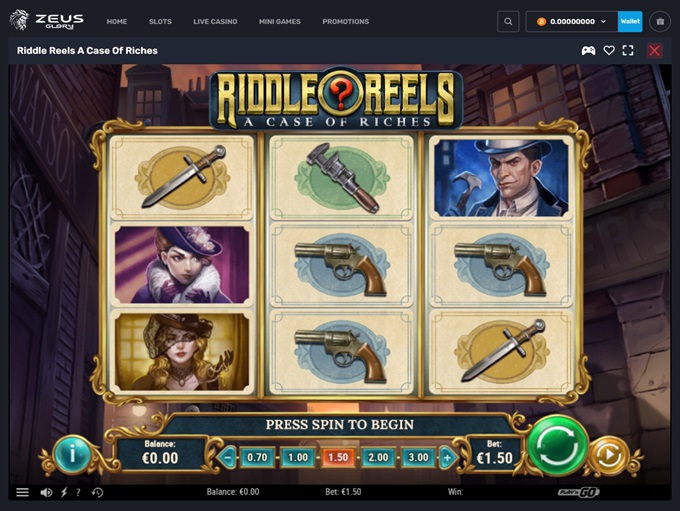Go to the Live Casino menu
Screen dimensions: 680x511
[x=215, y=21]
